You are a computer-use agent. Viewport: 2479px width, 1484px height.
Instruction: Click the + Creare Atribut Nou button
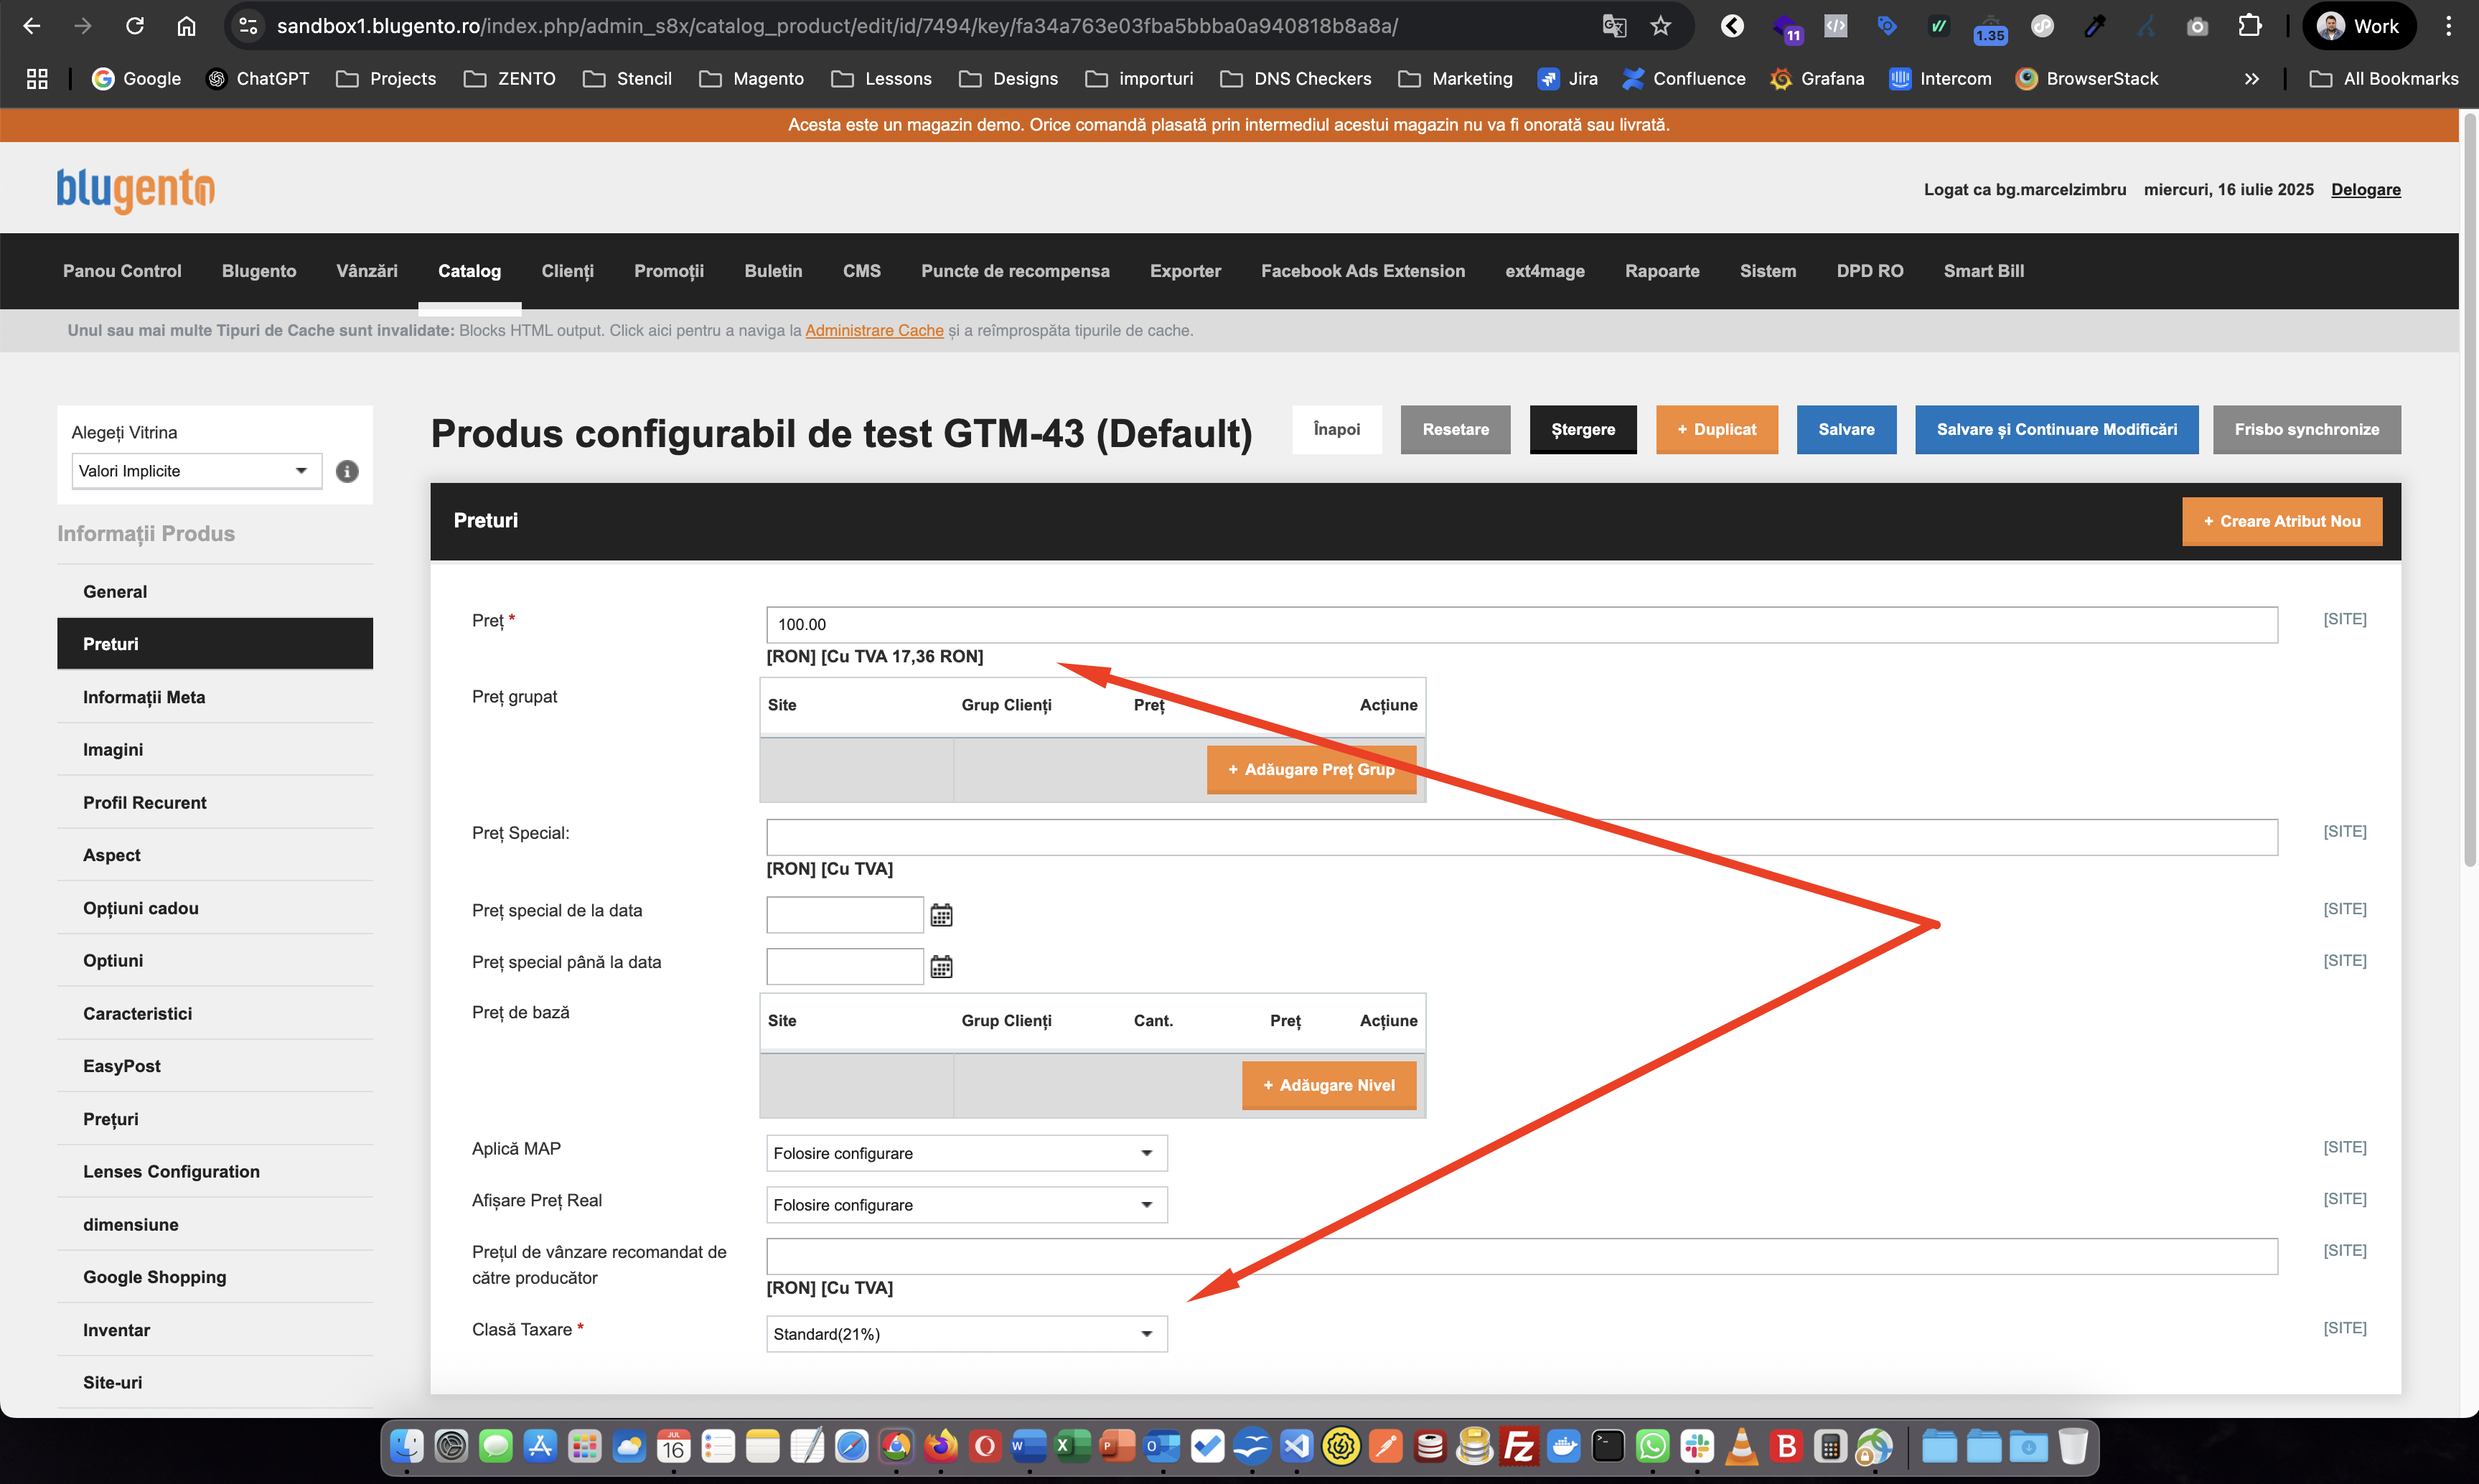2281,521
